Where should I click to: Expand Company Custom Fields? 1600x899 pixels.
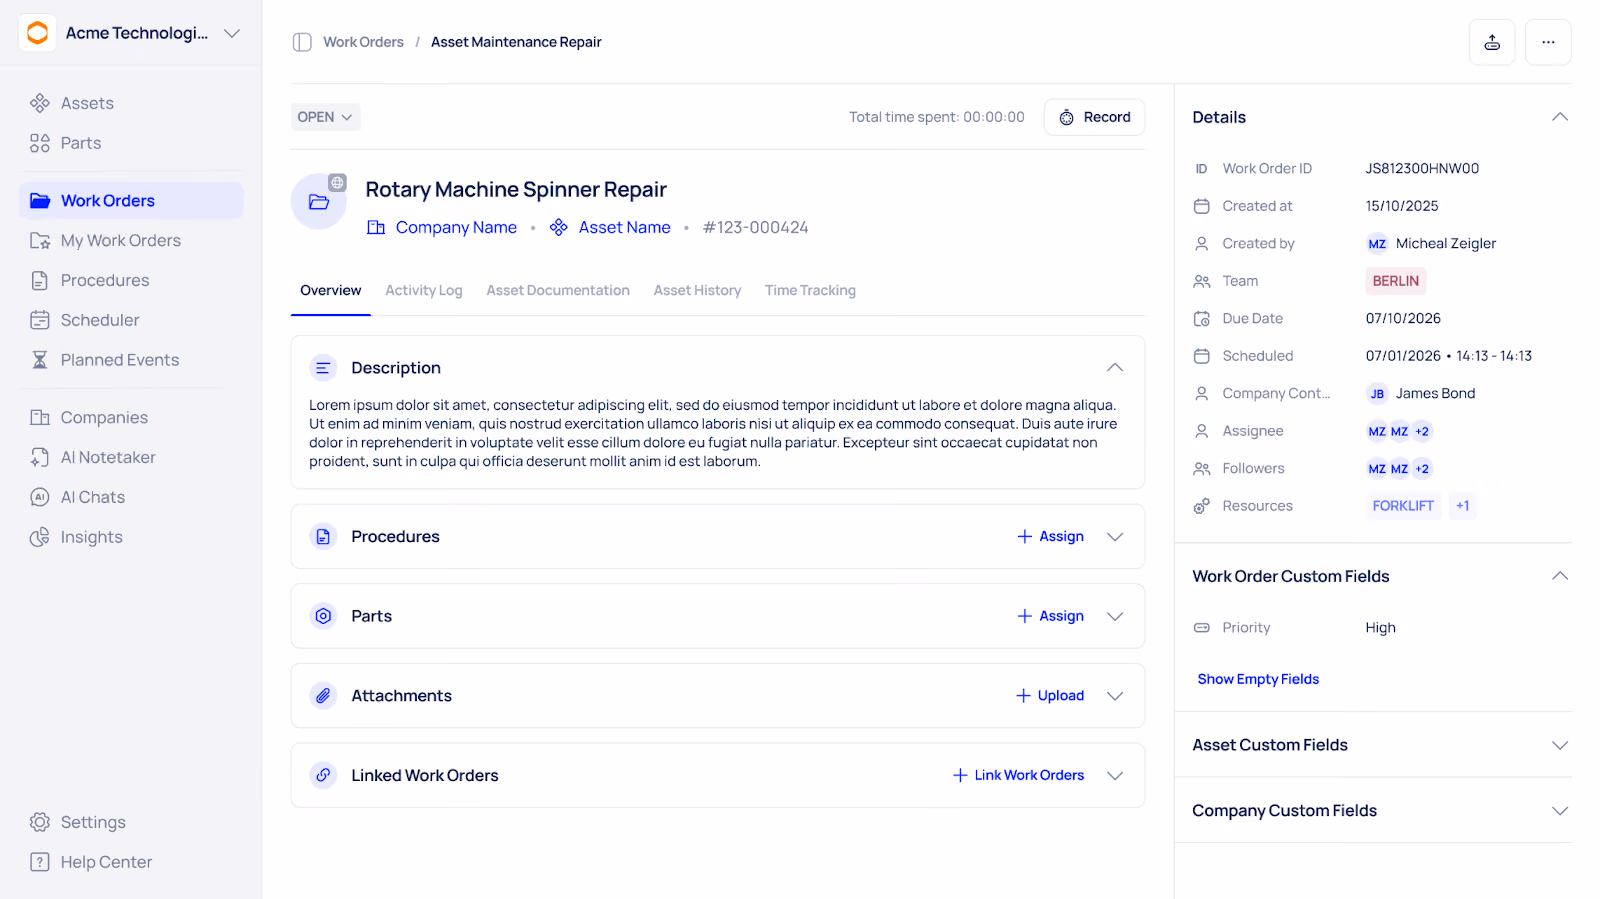1560,811
